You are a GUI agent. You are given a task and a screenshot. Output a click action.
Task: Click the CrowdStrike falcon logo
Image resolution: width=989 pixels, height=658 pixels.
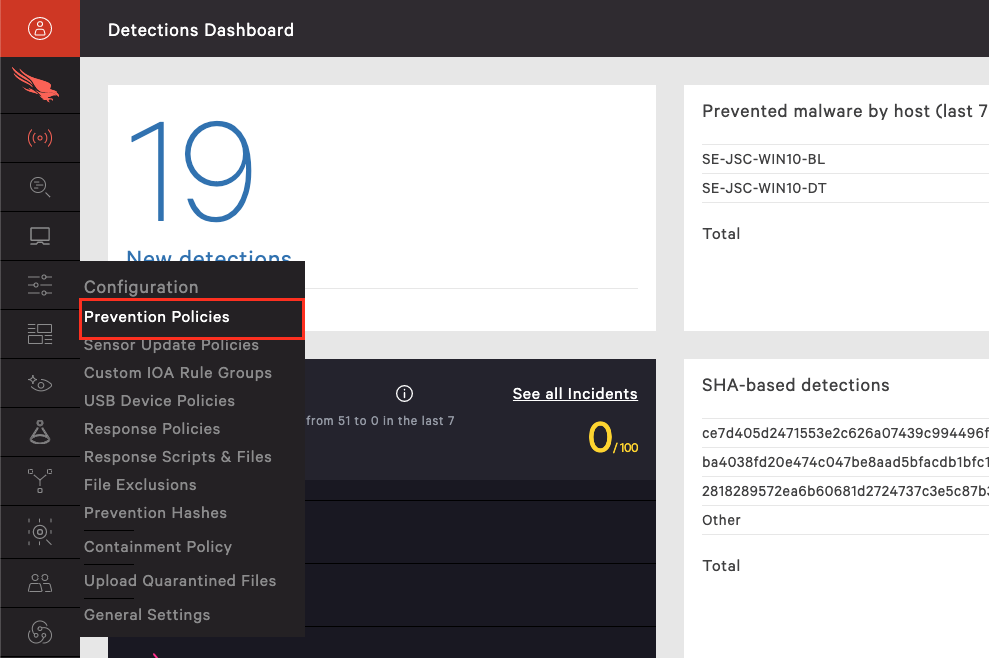click(x=36, y=85)
